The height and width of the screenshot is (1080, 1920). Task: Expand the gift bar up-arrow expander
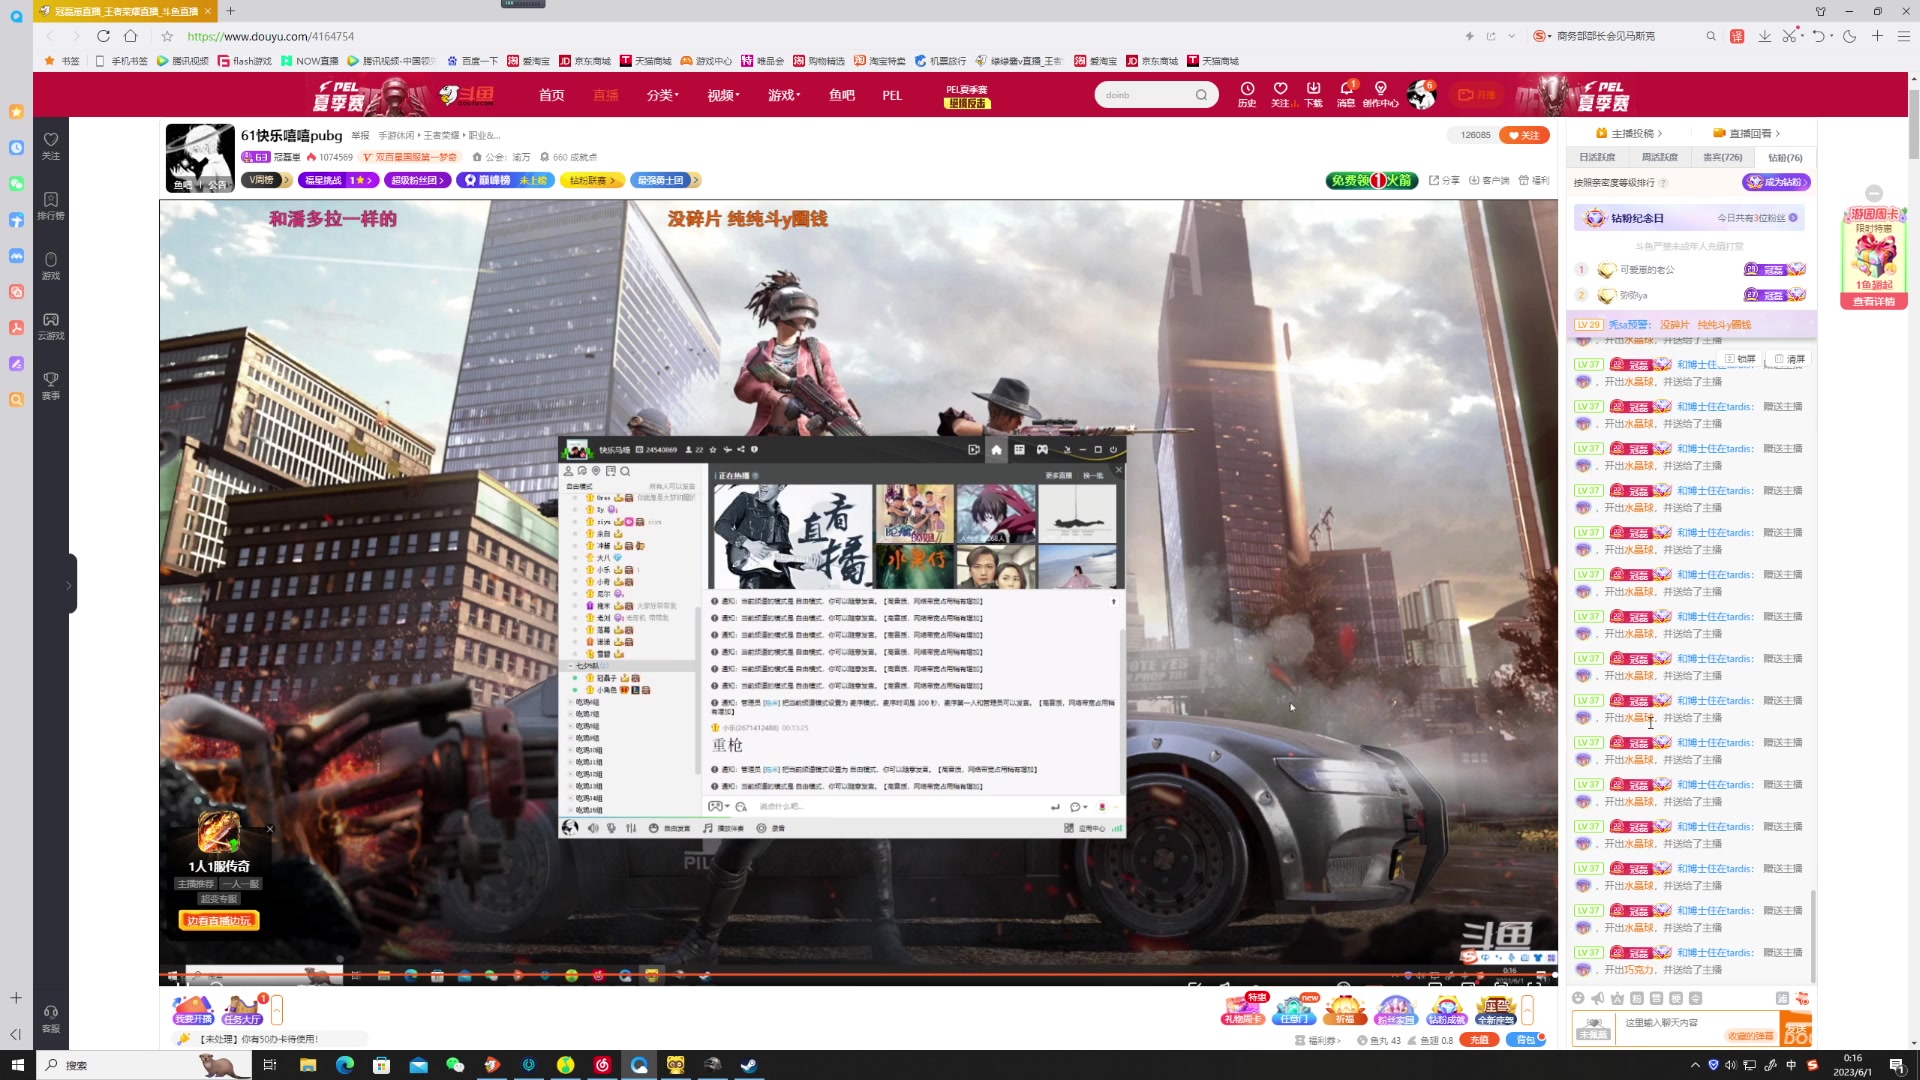pos(1527,1010)
